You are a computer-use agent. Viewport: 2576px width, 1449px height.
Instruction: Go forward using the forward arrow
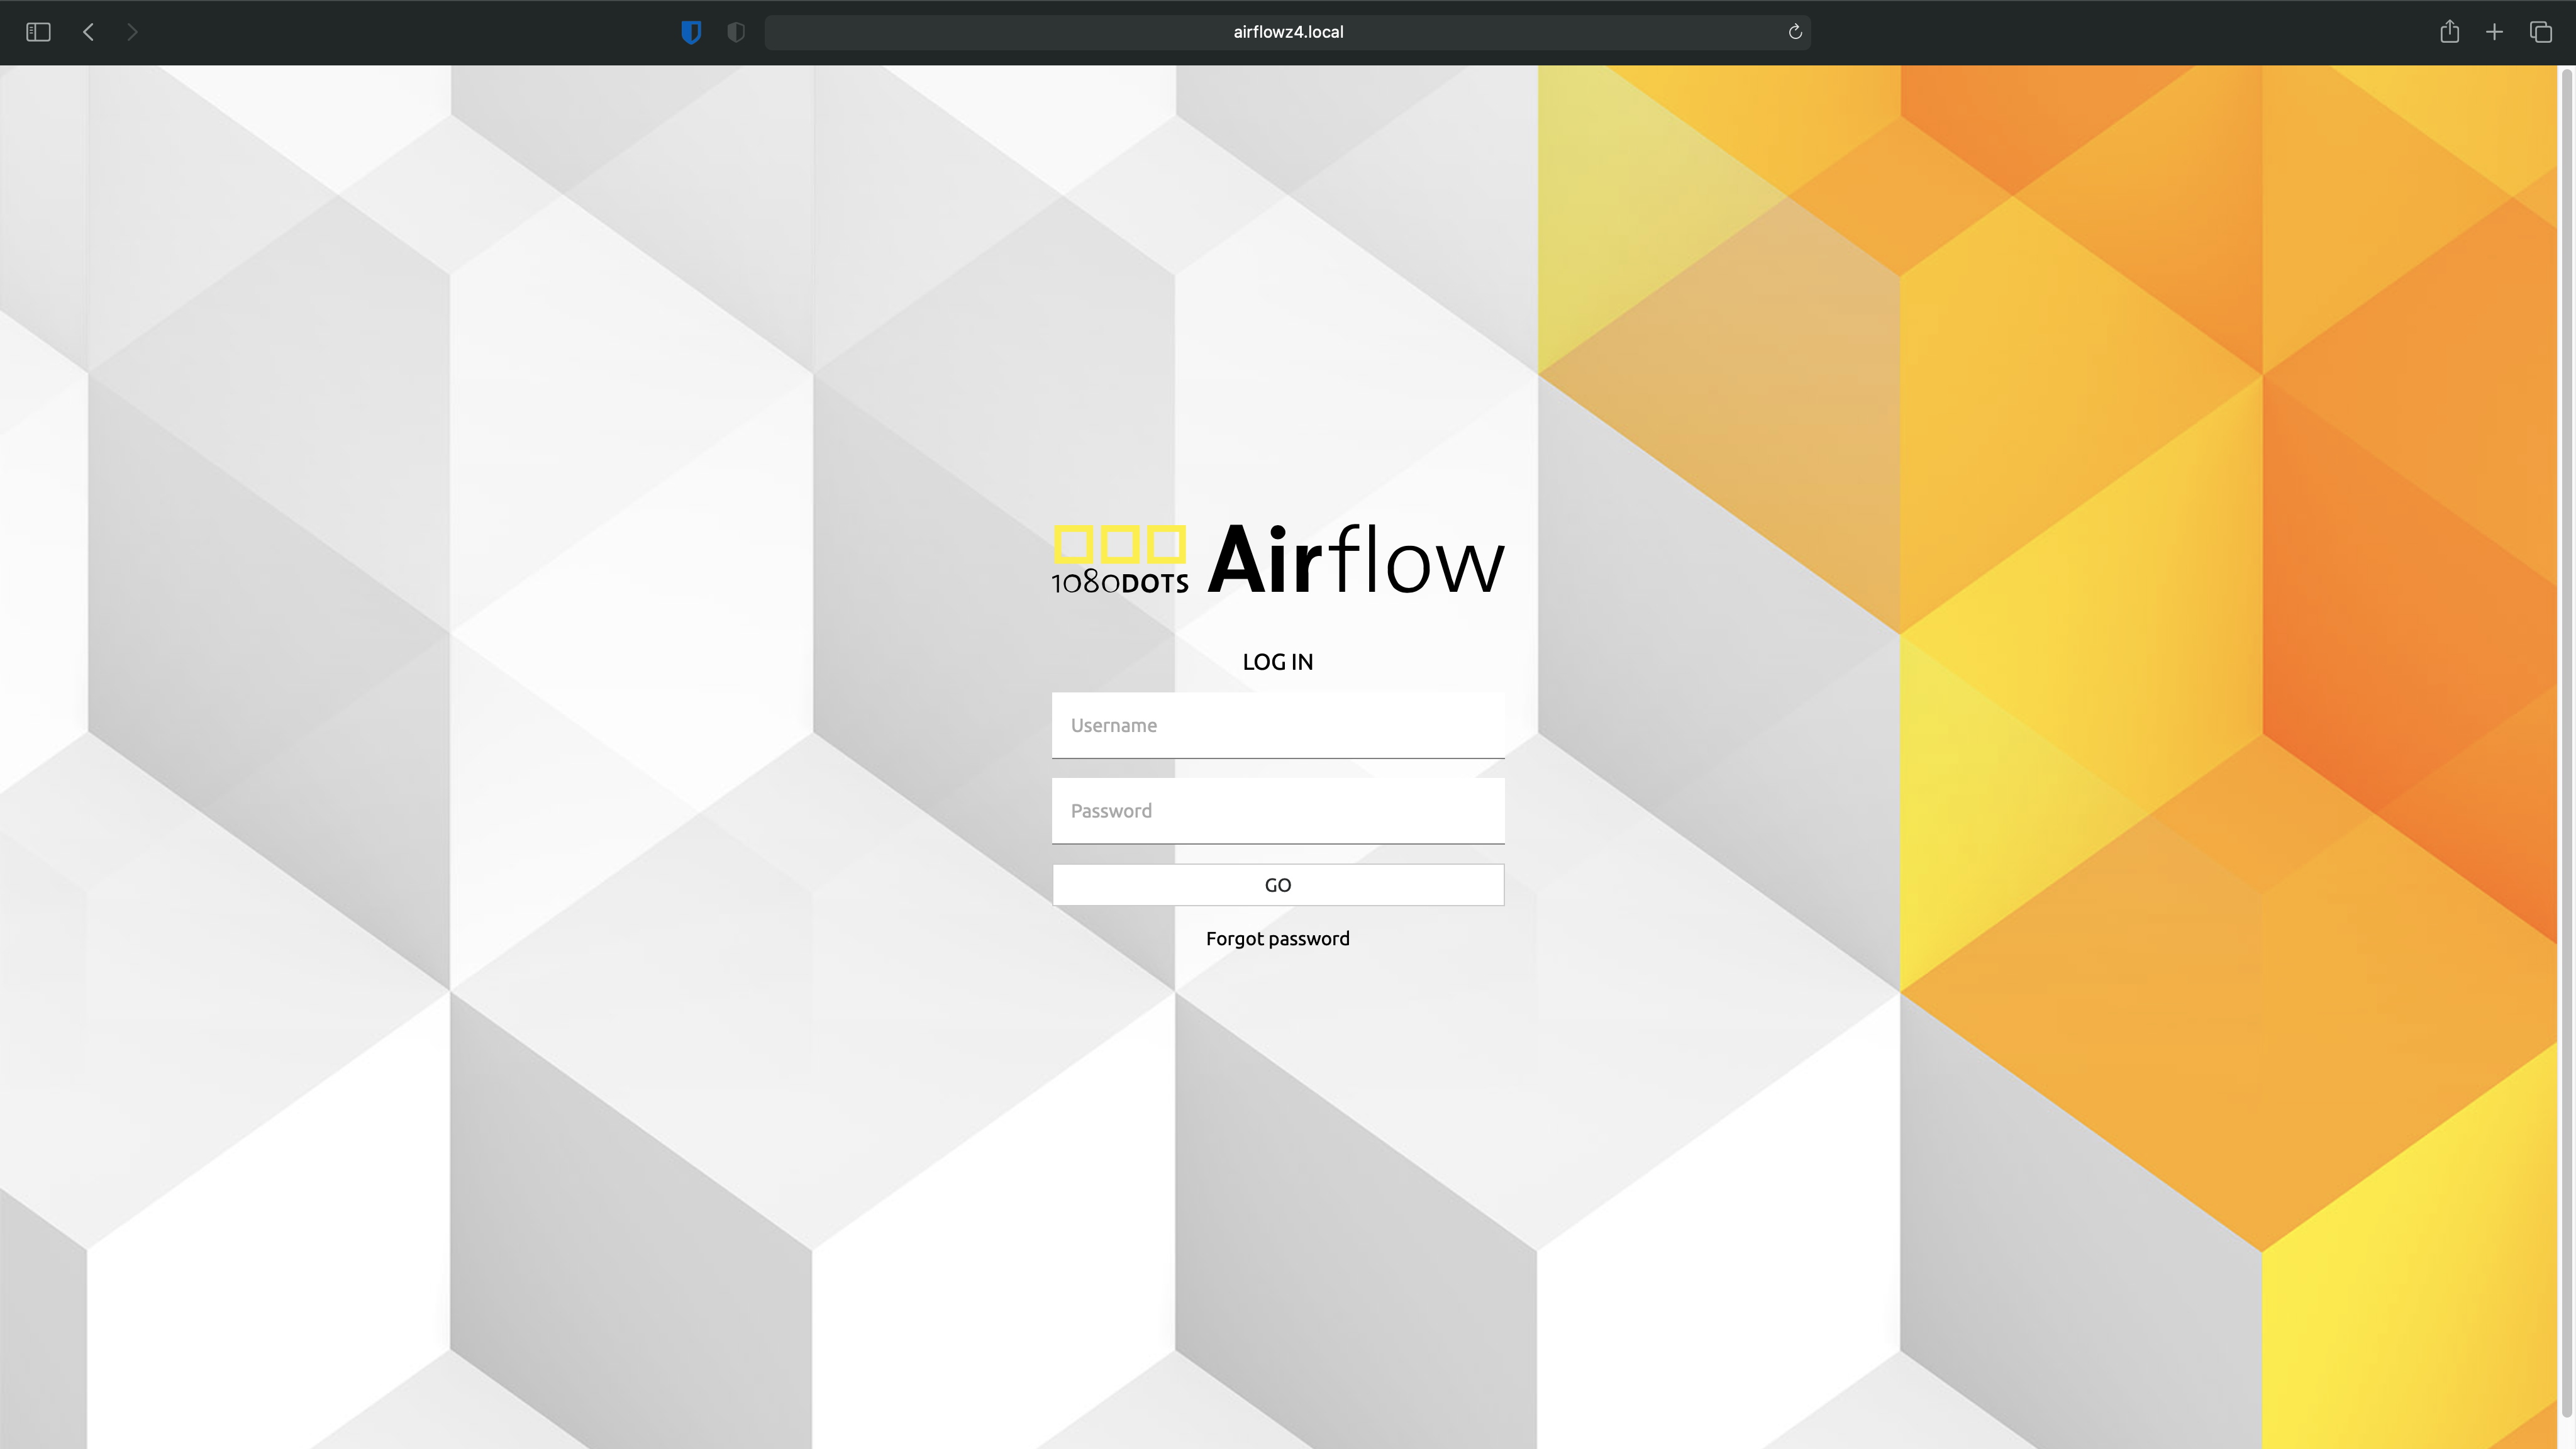pos(132,32)
